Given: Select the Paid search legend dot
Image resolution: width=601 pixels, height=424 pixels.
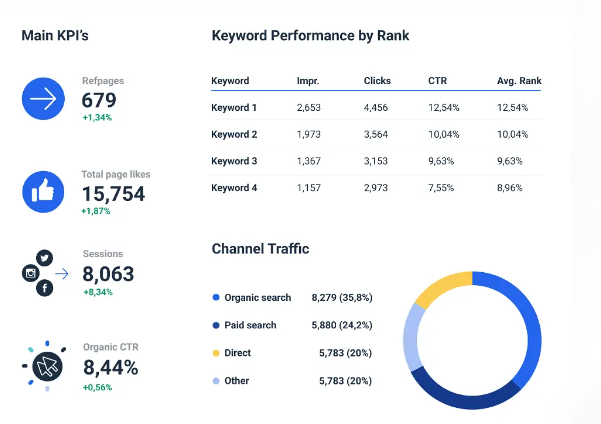Looking at the screenshot, I should [x=216, y=325].
